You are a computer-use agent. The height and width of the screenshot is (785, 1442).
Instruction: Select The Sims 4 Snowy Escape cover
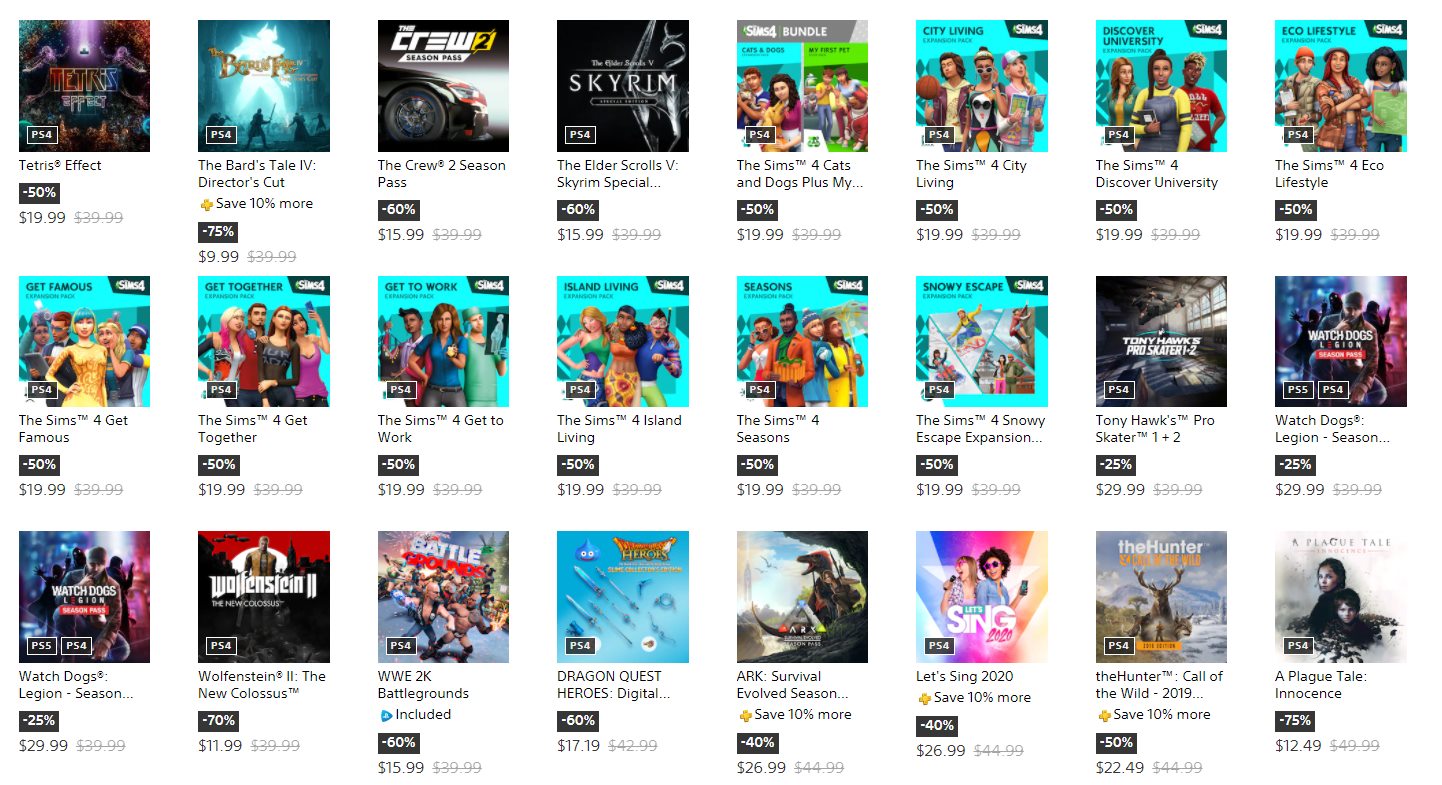pos(982,341)
